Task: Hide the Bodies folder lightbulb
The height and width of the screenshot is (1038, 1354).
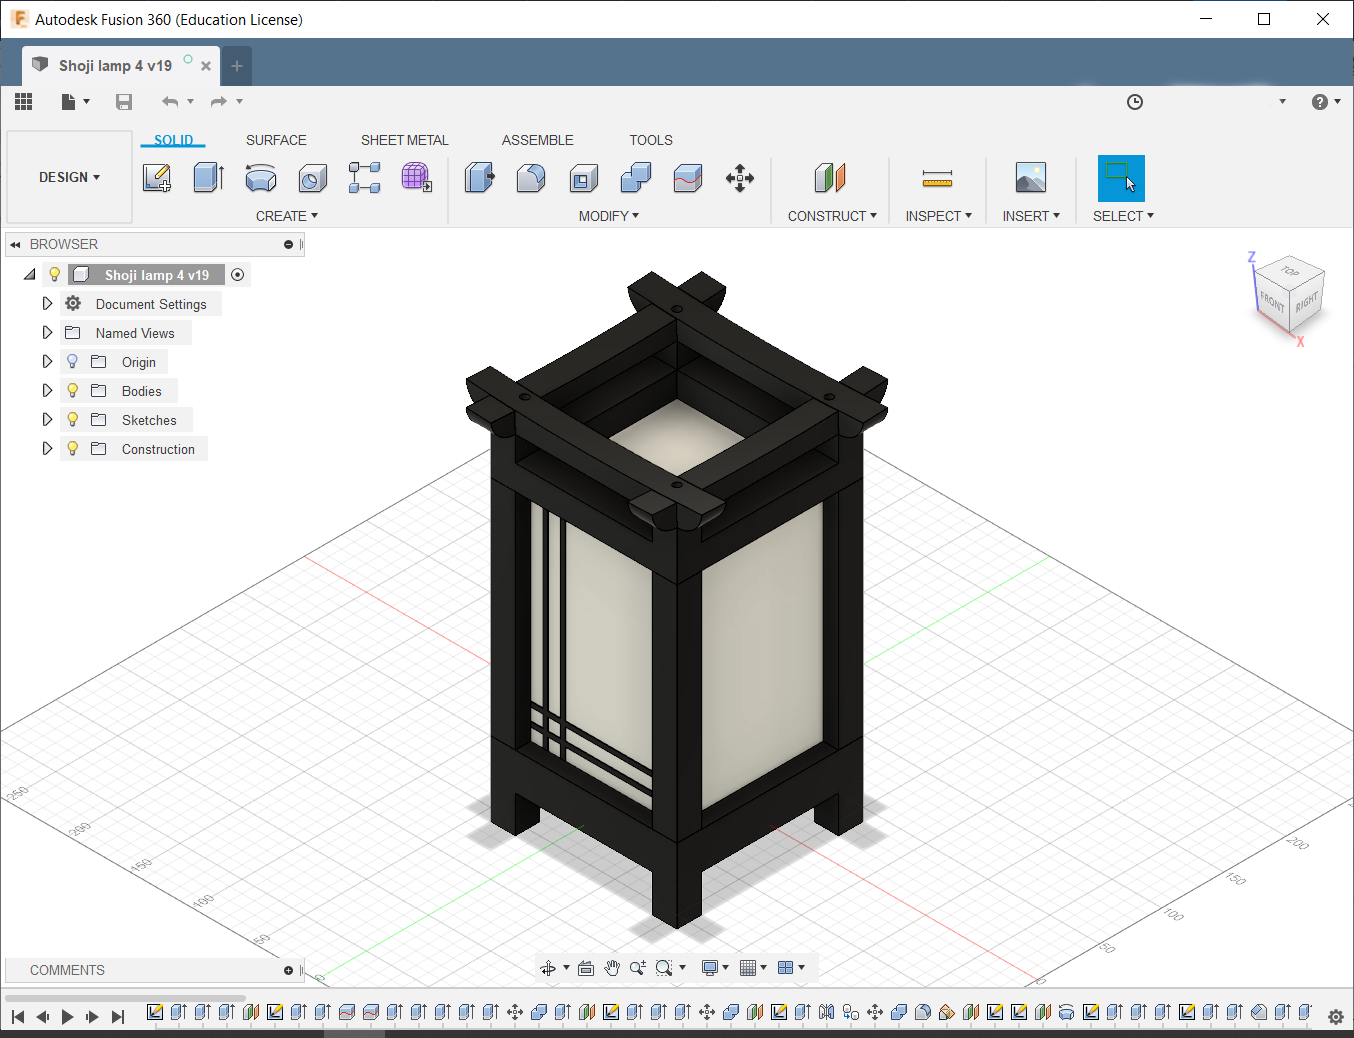Action: click(x=72, y=391)
